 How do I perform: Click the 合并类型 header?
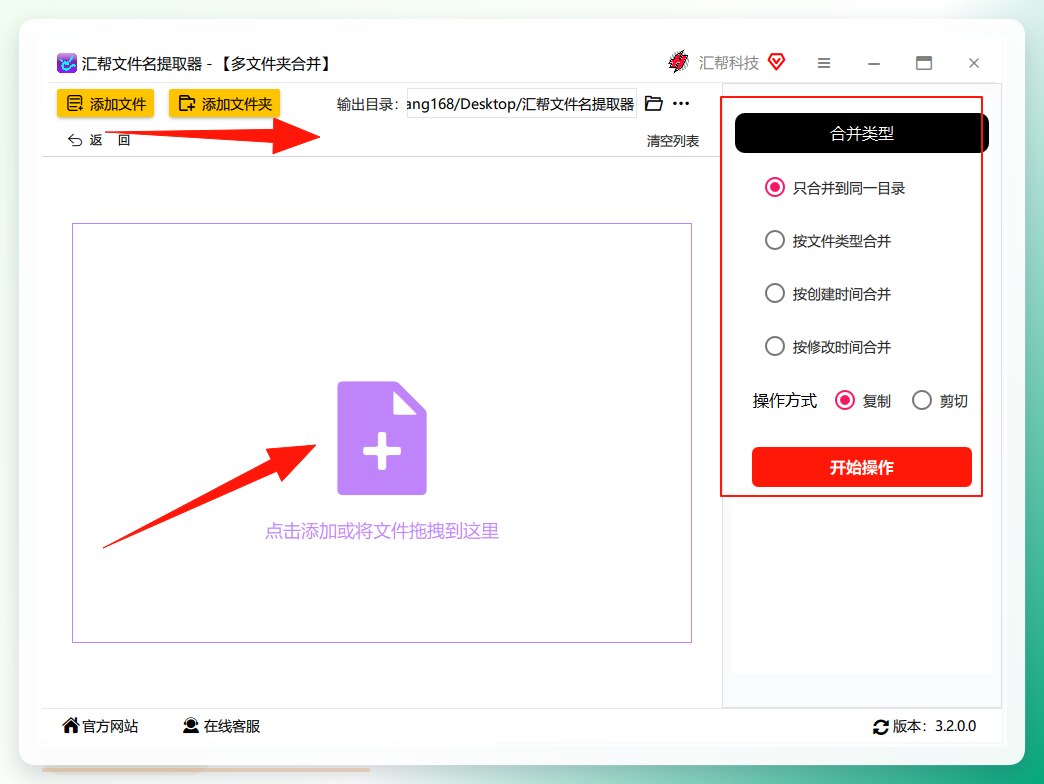pos(862,133)
